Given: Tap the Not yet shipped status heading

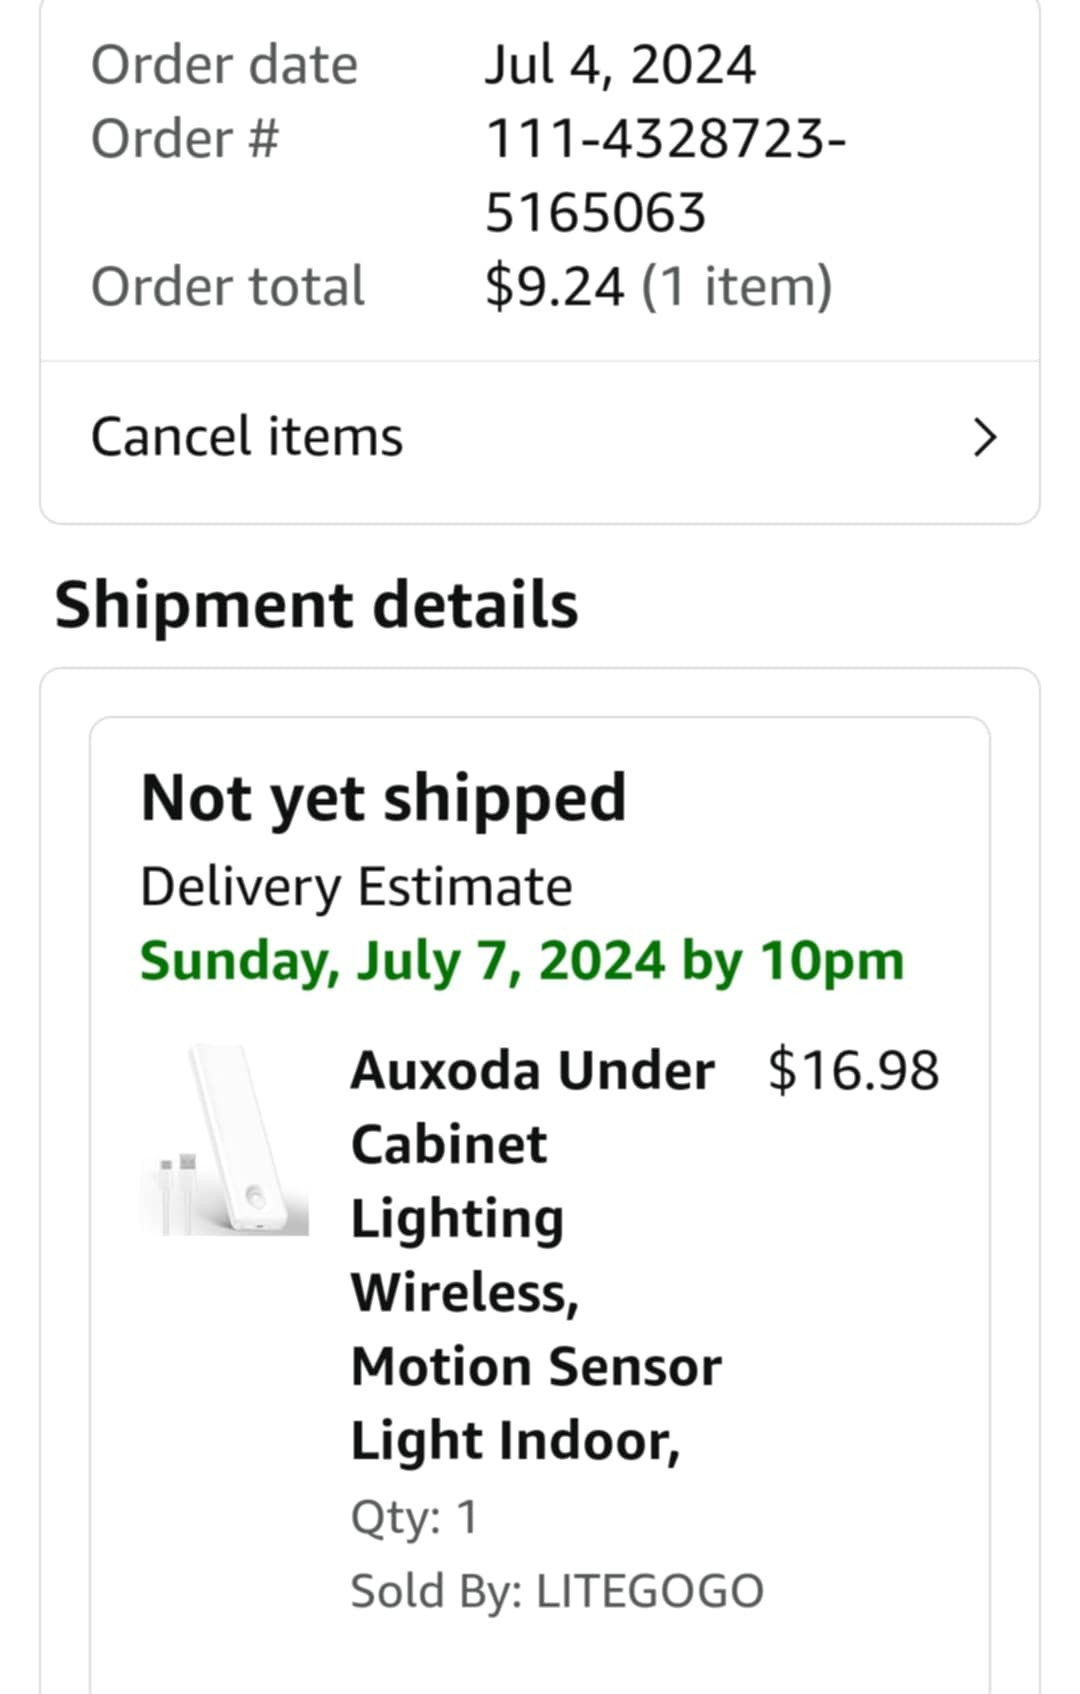Looking at the screenshot, I should 383,799.
